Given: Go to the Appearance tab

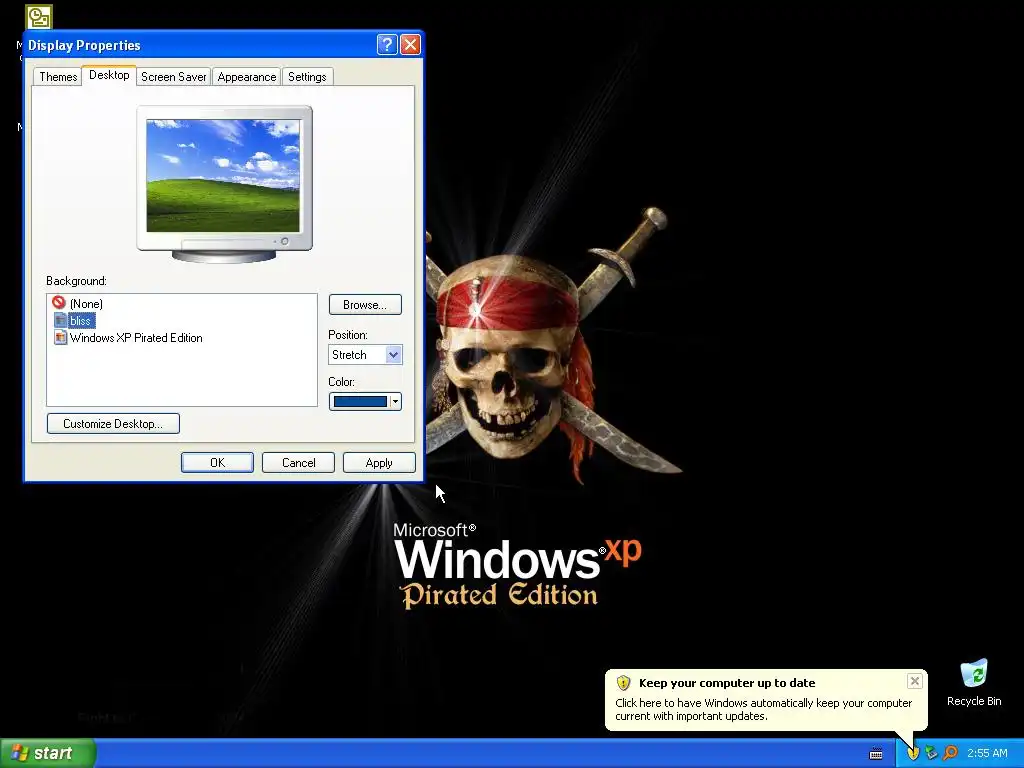Looking at the screenshot, I should point(246,76).
